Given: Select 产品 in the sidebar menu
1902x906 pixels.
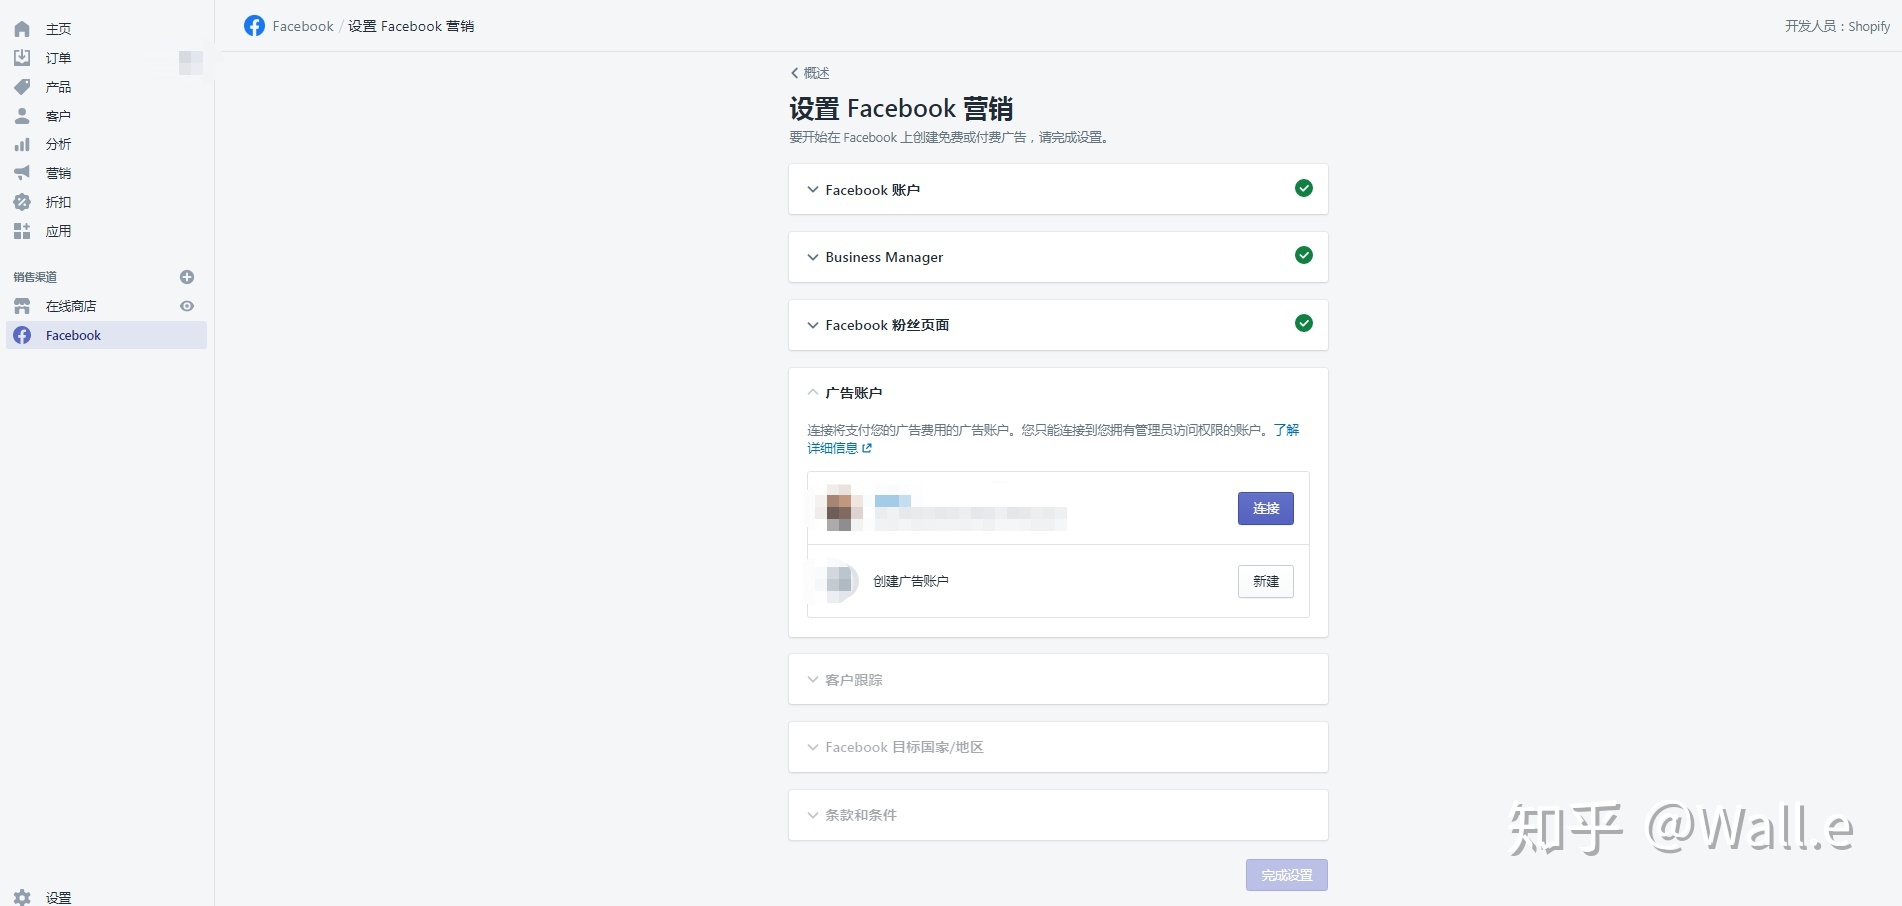Looking at the screenshot, I should [x=58, y=87].
